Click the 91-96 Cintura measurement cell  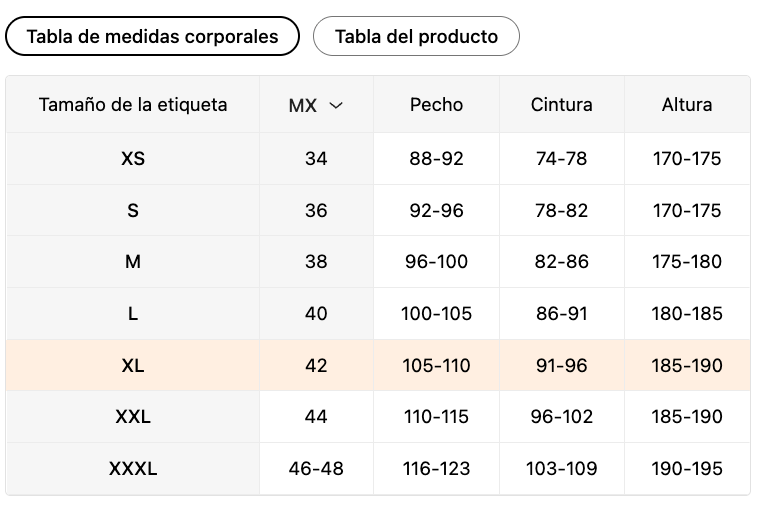[x=562, y=366]
